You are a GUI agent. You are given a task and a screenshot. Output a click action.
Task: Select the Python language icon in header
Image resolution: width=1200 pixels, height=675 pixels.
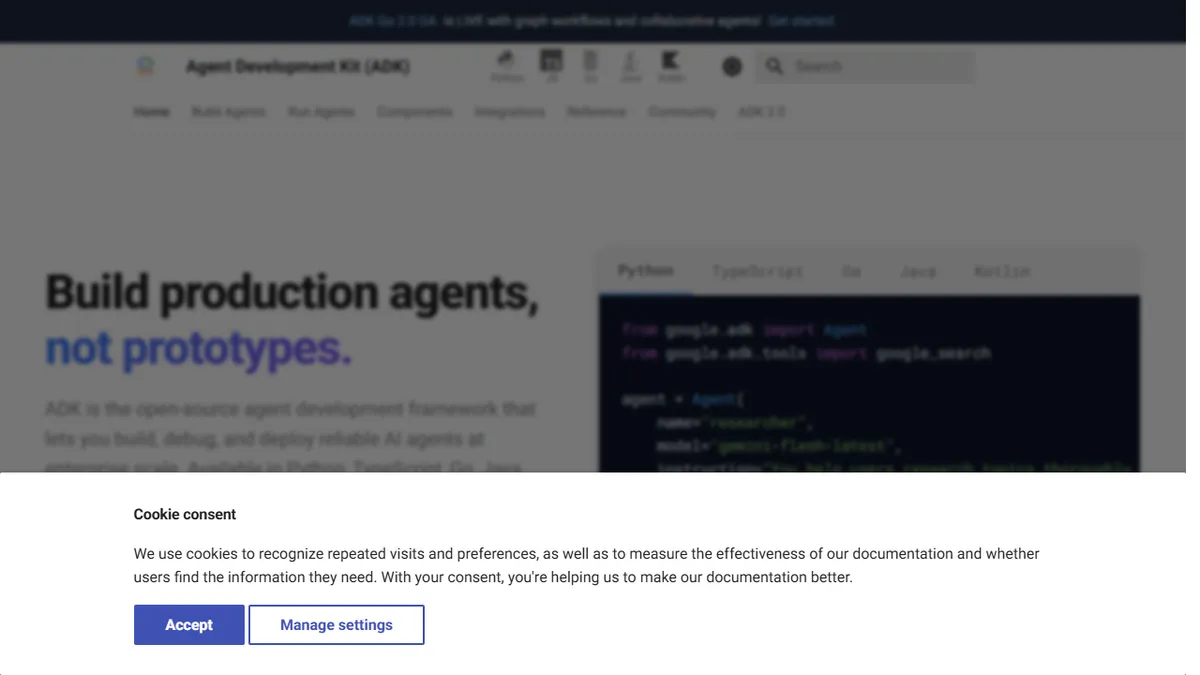(x=507, y=67)
